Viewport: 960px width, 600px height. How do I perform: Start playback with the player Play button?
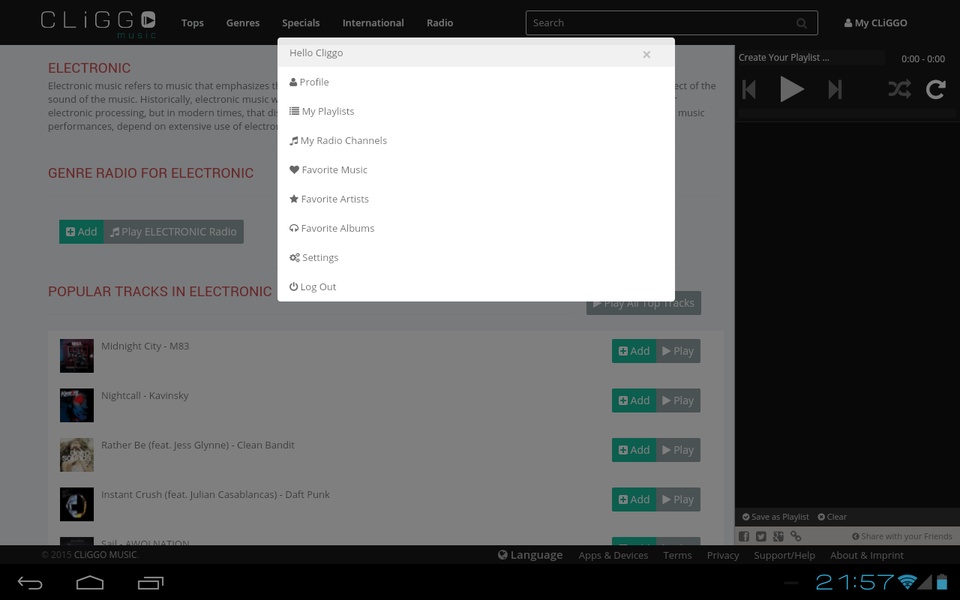point(792,89)
